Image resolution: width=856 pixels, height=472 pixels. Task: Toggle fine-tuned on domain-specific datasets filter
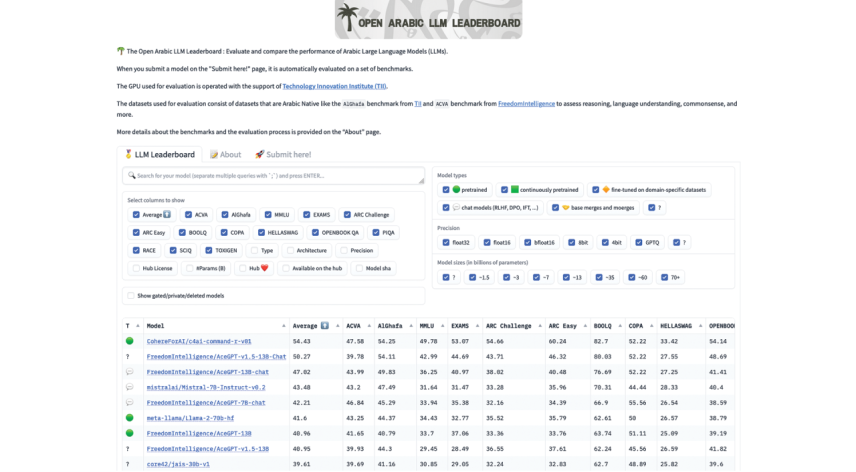pyautogui.click(x=596, y=190)
